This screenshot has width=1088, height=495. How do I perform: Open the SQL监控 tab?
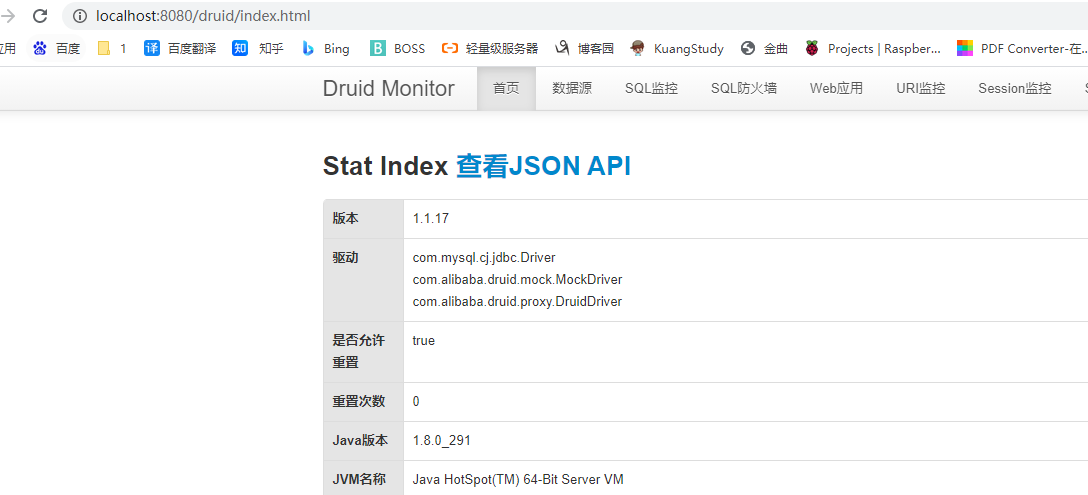point(651,88)
